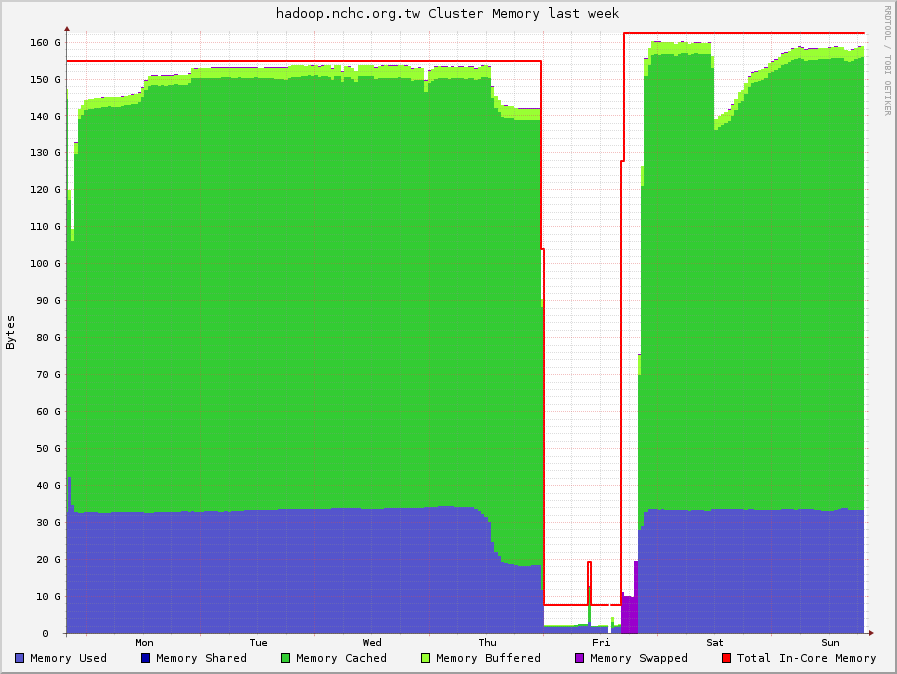Click the 'Wed' x-axis label
The image size is (897, 674).
tap(372, 643)
